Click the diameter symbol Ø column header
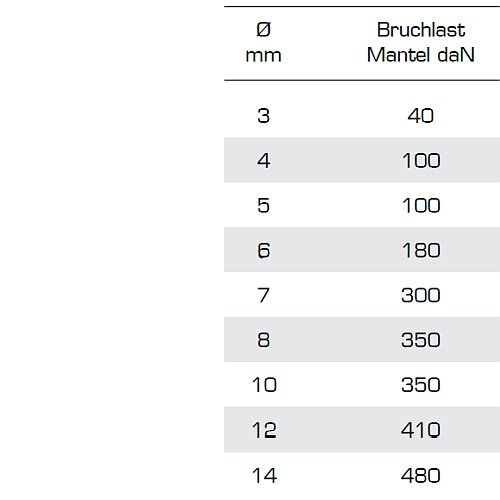 [x=263, y=43]
